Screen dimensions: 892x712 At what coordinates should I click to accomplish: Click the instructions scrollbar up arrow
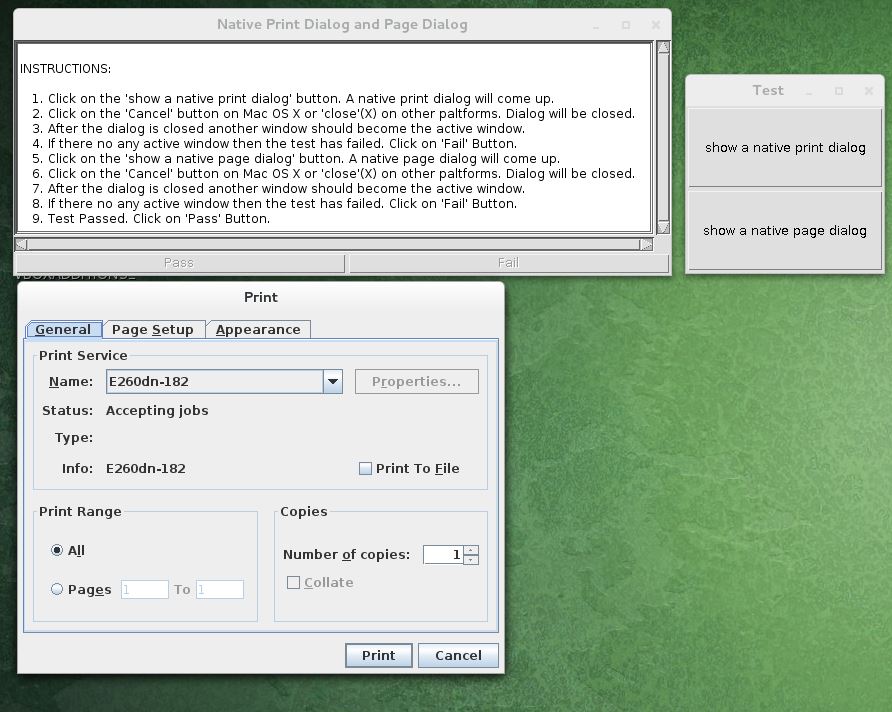click(661, 48)
